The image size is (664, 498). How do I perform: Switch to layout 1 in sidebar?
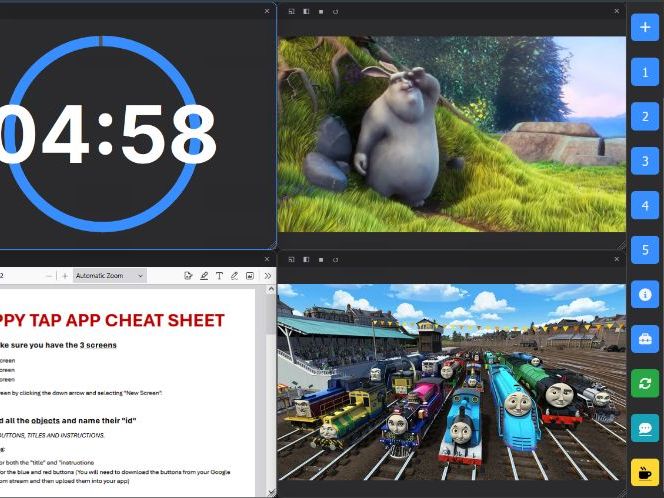coord(644,72)
